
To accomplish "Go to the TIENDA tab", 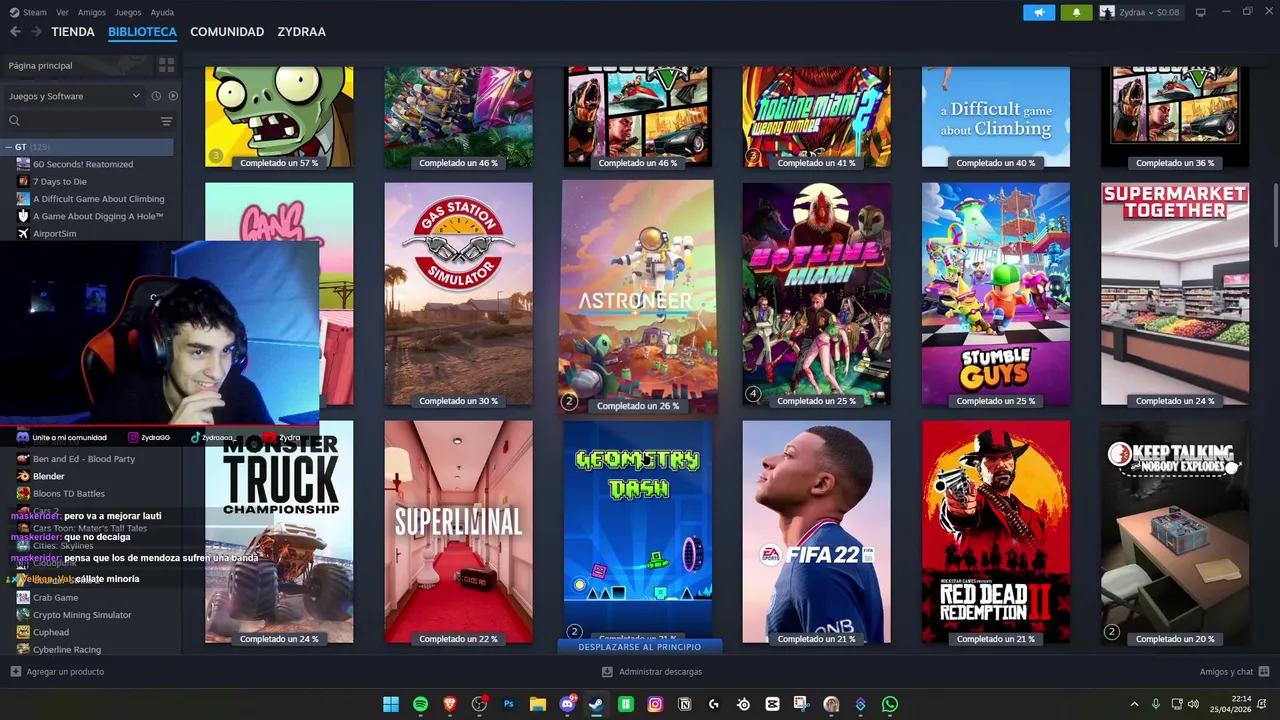I will pos(73,32).
